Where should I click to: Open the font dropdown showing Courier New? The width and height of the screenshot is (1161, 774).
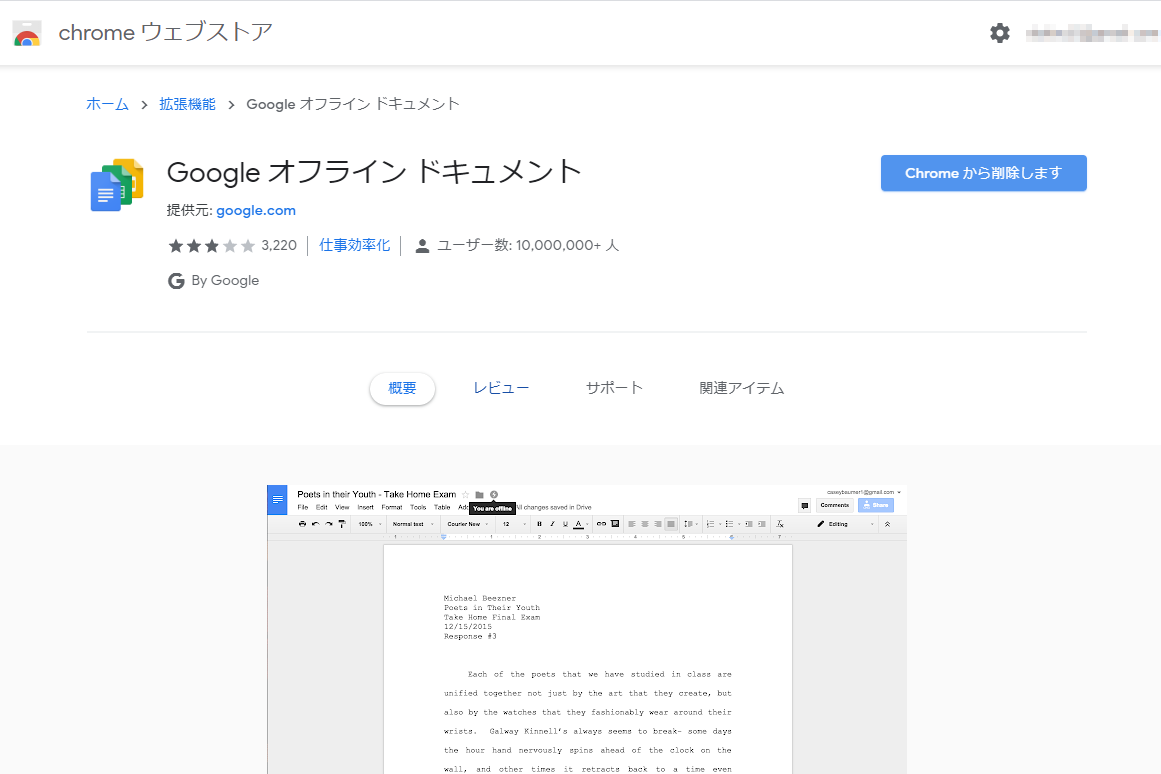tap(463, 525)
